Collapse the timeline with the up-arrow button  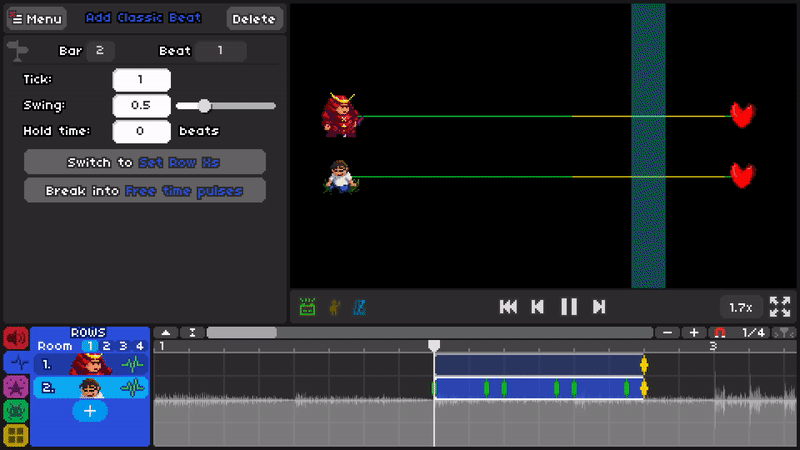click(166, 332)
